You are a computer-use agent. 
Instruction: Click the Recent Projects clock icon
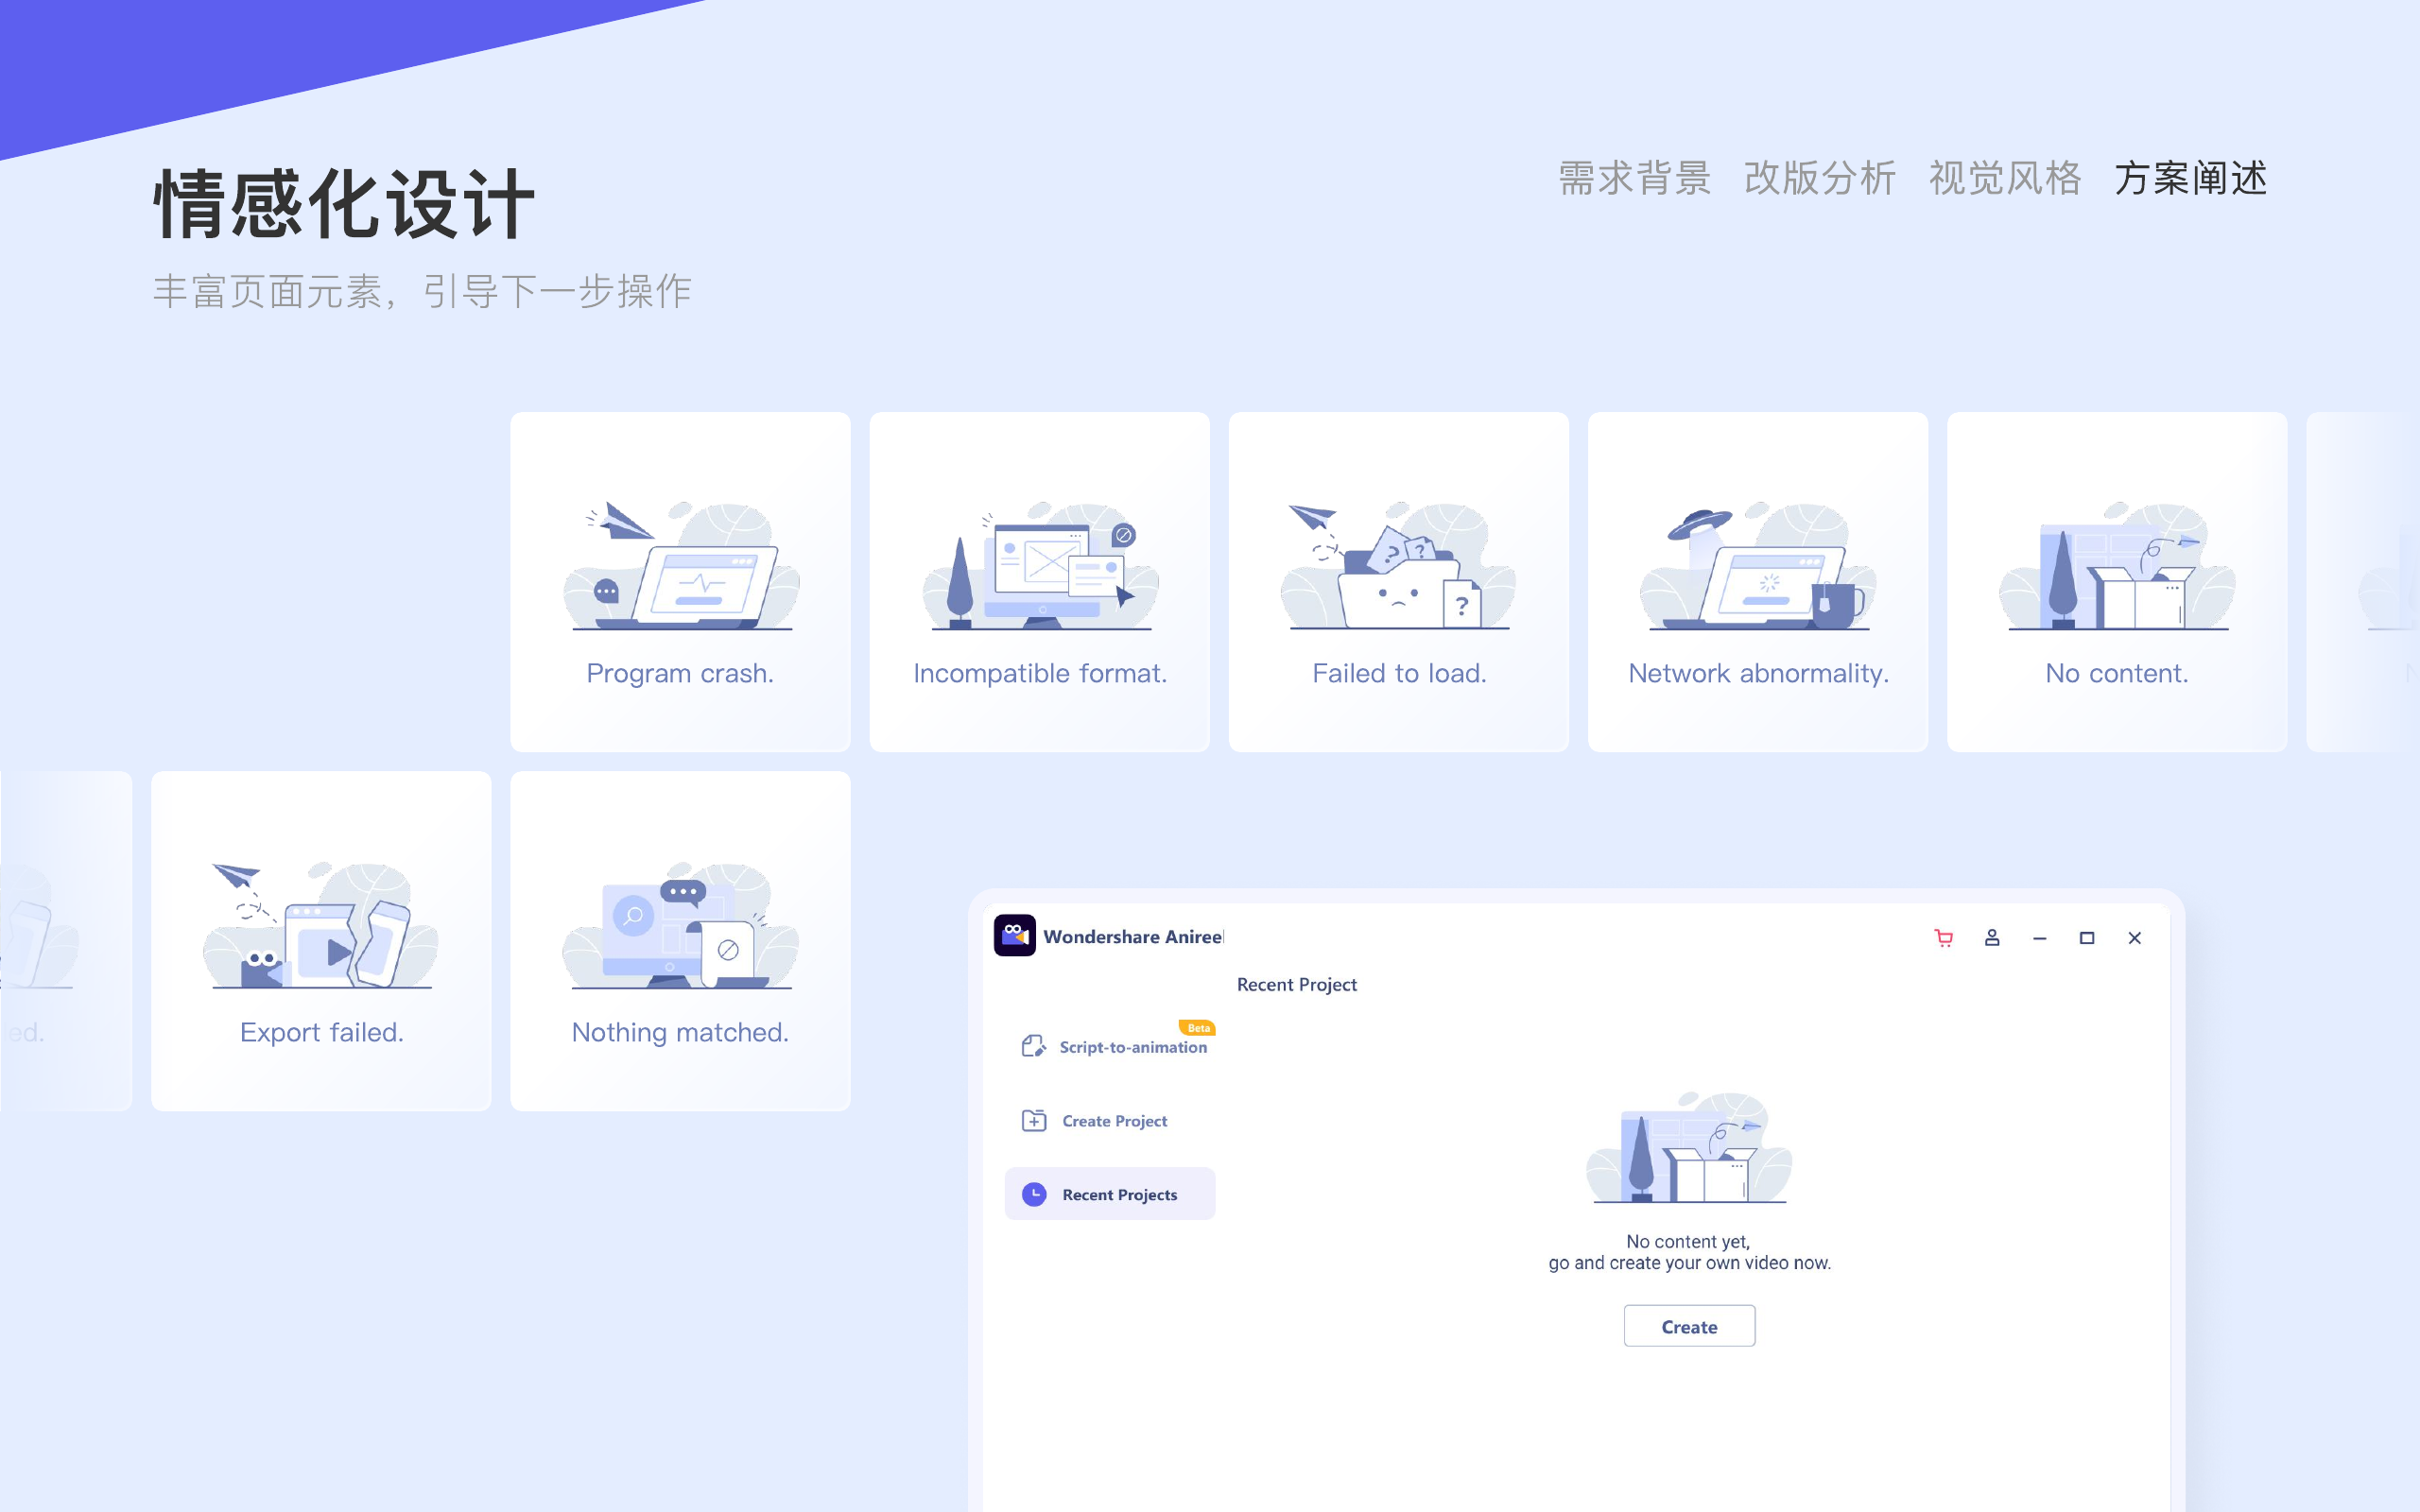(x=1034, y=1194)
